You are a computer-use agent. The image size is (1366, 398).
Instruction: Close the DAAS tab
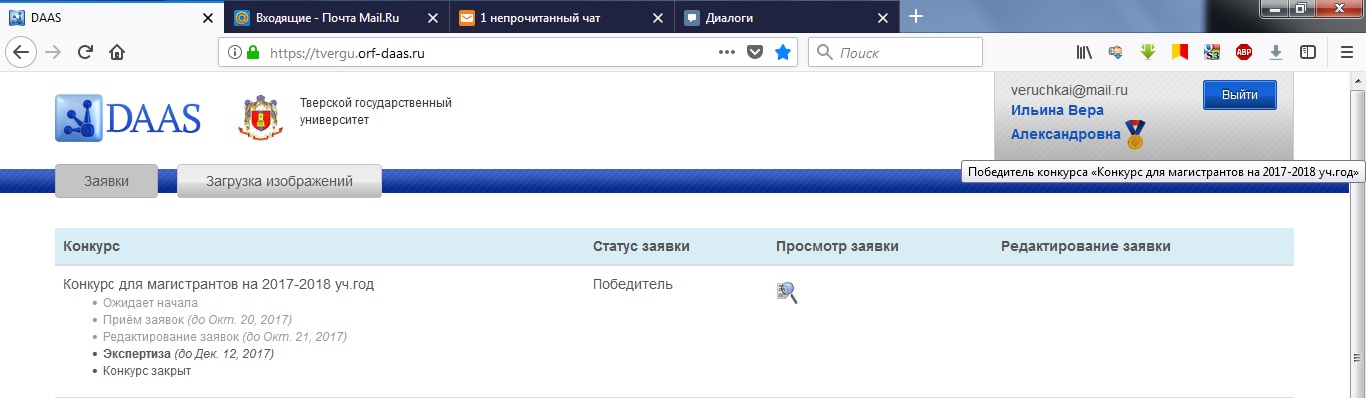[x=207, y=18]
